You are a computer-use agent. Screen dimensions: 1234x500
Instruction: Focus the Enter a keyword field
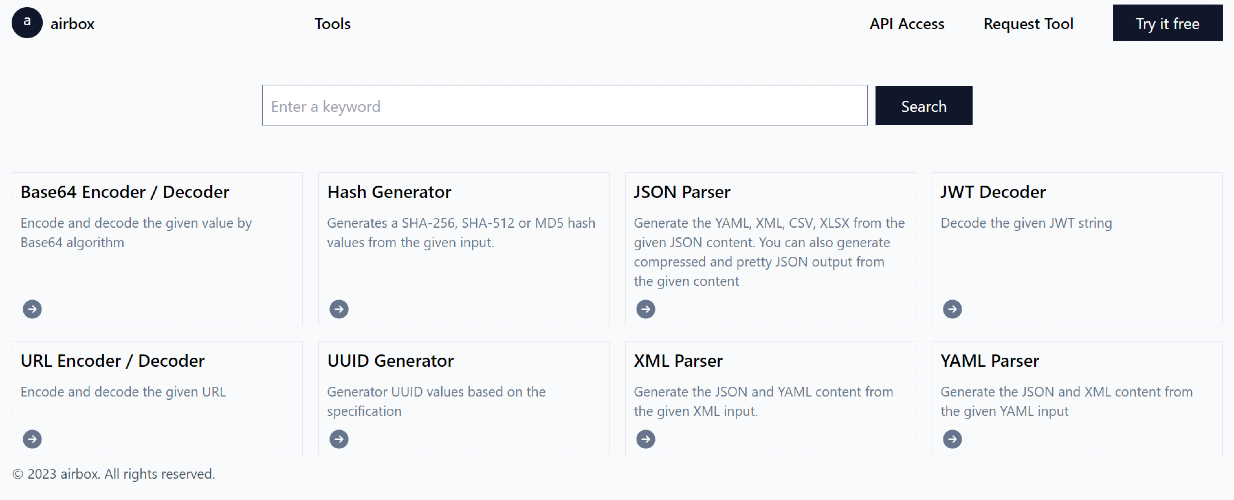pos(564,106)
